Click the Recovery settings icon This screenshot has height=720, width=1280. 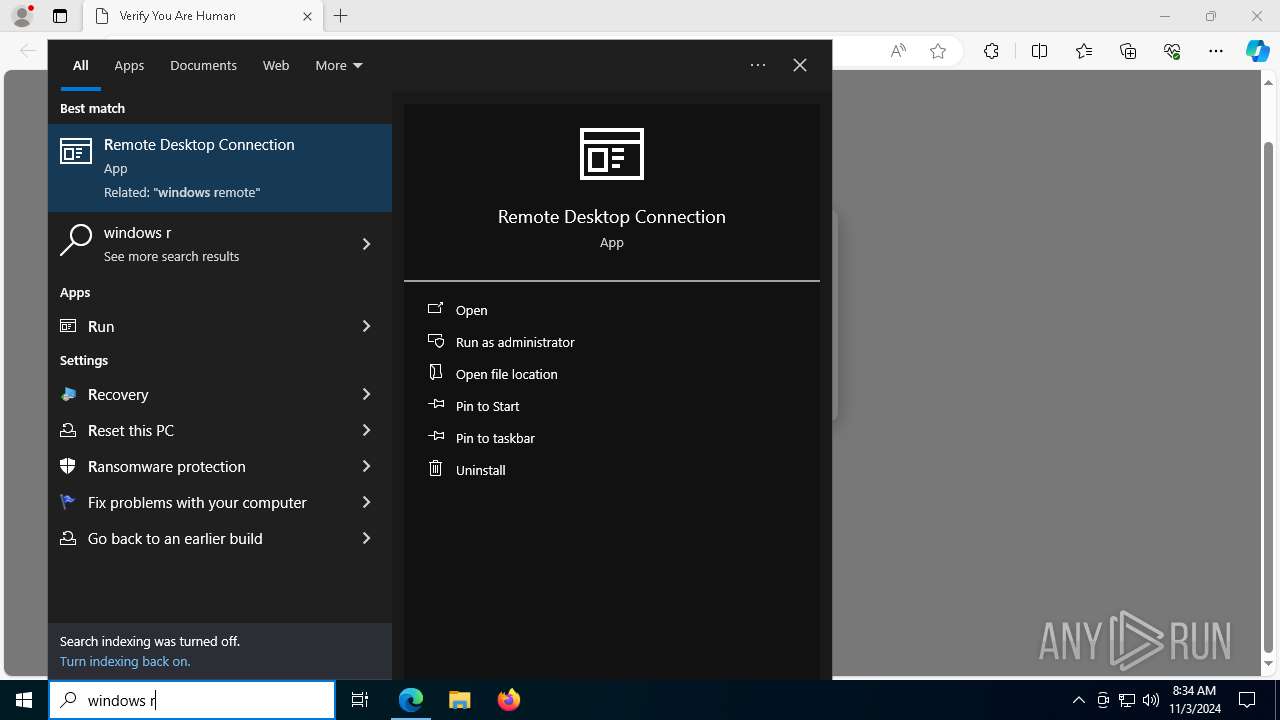pyautogui.click(x=68, y=394)
